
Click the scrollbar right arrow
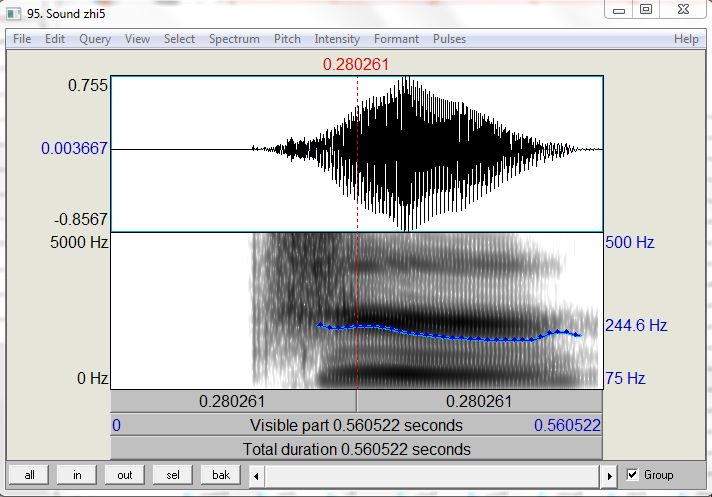(x=609, y=476)
